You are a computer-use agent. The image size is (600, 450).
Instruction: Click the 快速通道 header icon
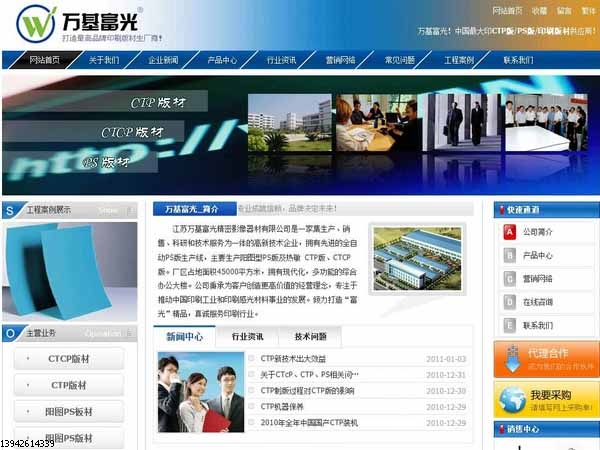tap(502, 210)
